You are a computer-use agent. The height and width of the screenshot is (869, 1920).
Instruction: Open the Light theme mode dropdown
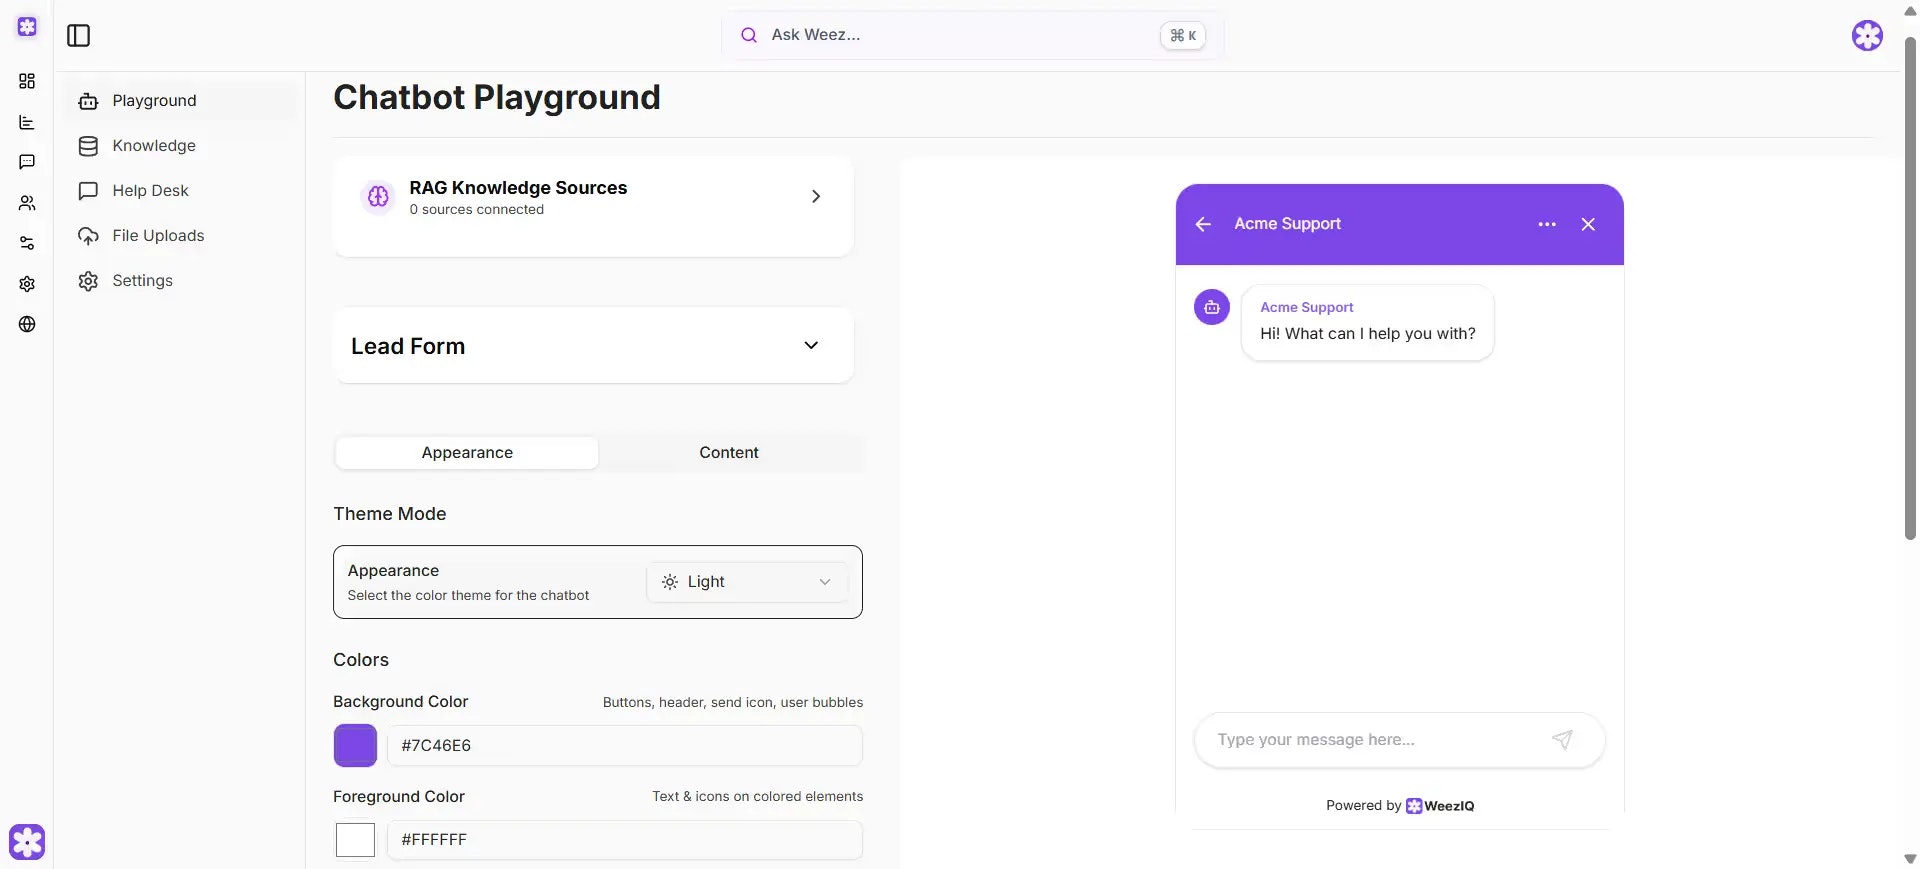pos(747,582)
